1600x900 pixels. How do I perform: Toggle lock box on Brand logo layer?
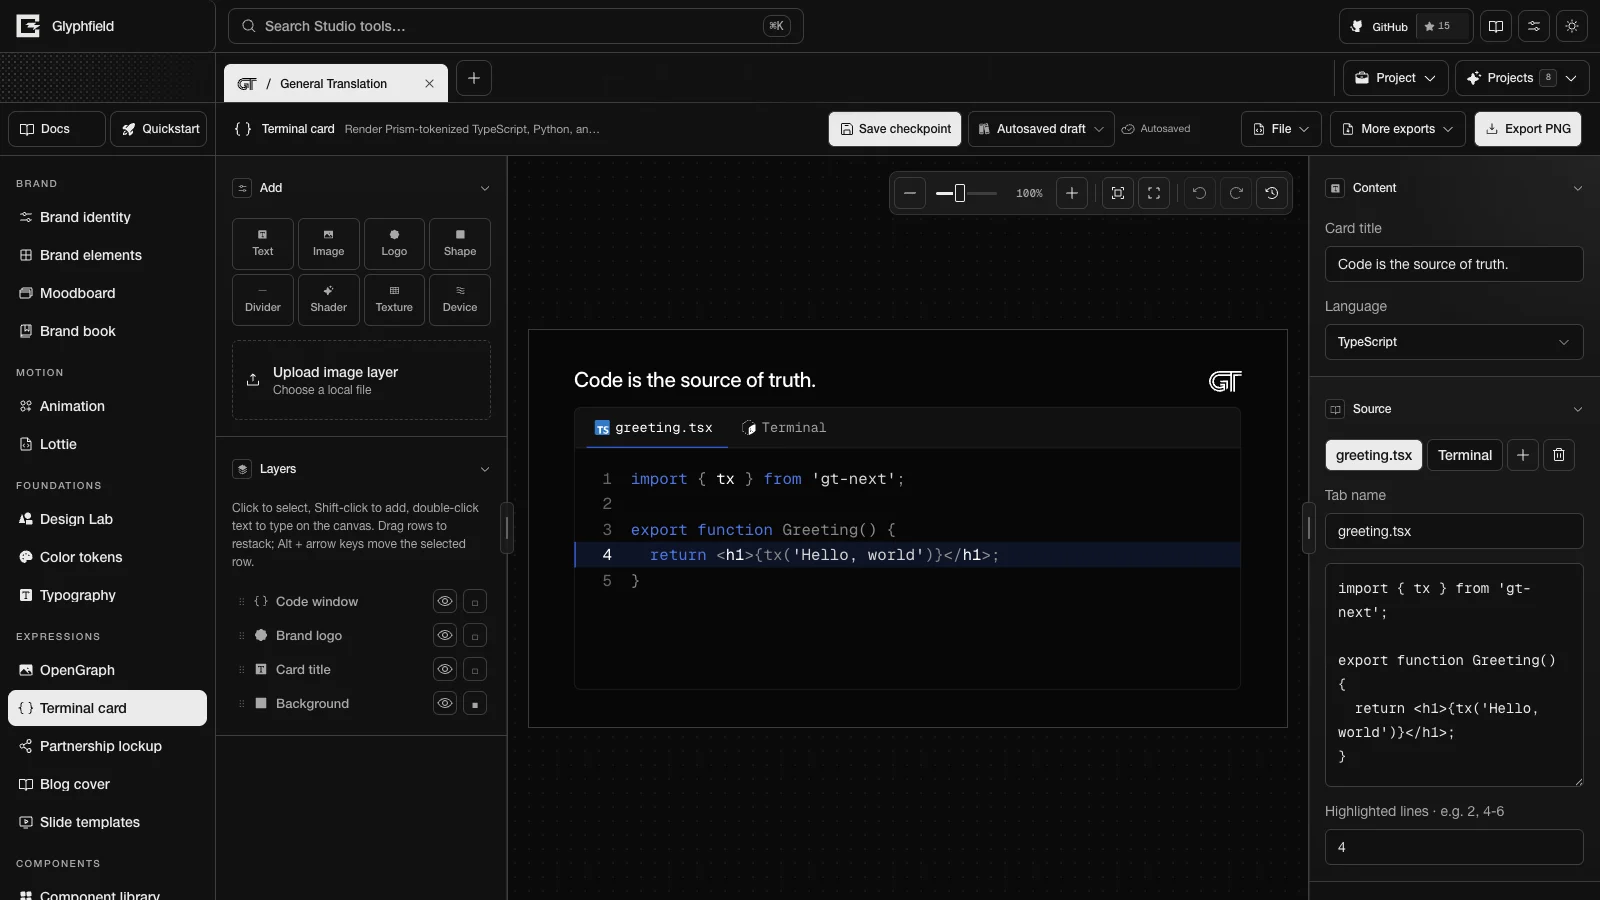475,635
